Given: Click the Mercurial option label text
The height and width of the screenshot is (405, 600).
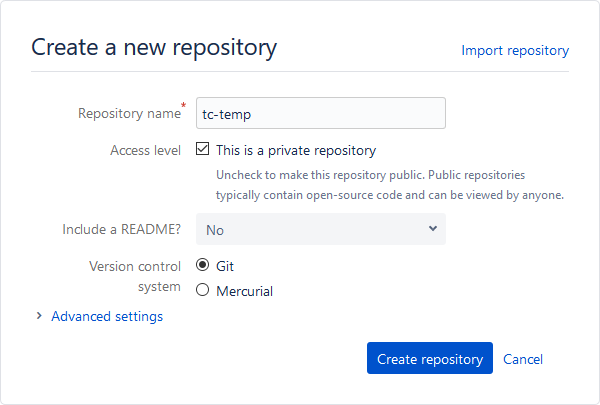Looking at the screenshot, I should (x=244, y=292).
